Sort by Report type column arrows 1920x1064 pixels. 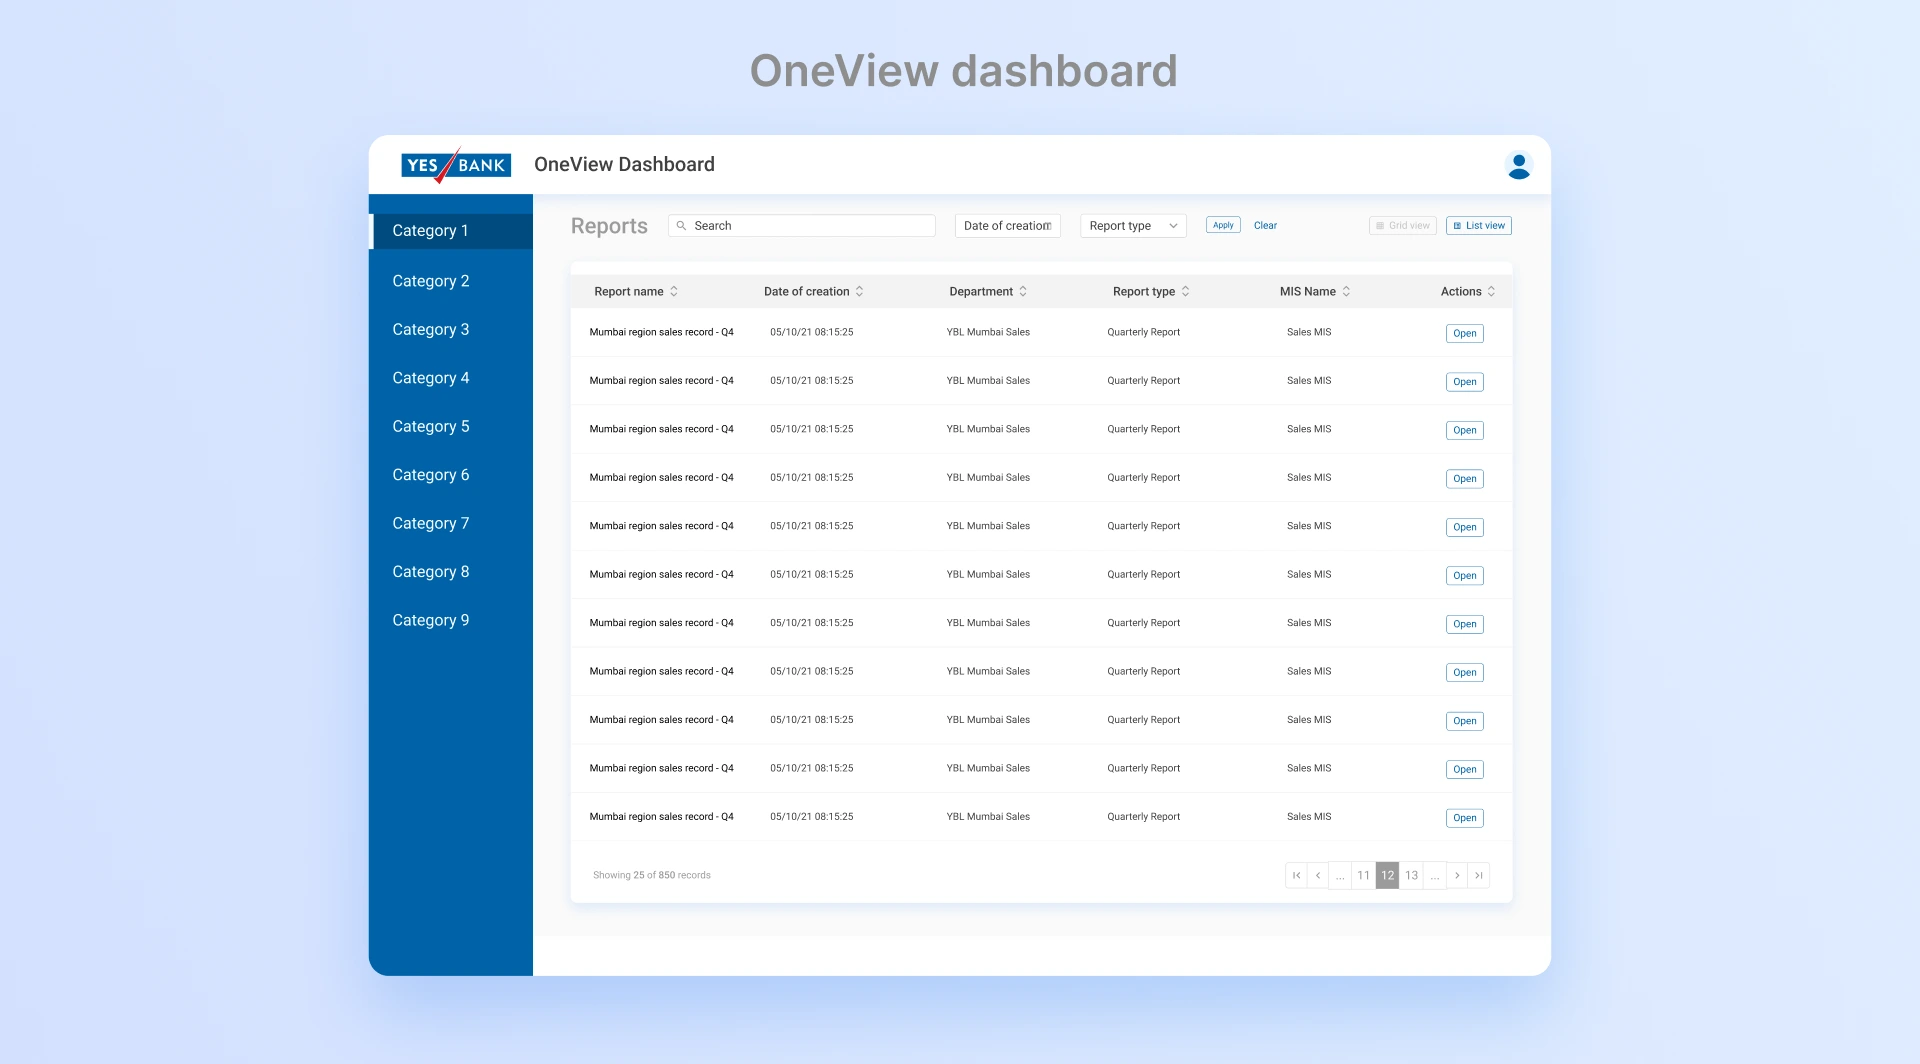coord(1186,291)
